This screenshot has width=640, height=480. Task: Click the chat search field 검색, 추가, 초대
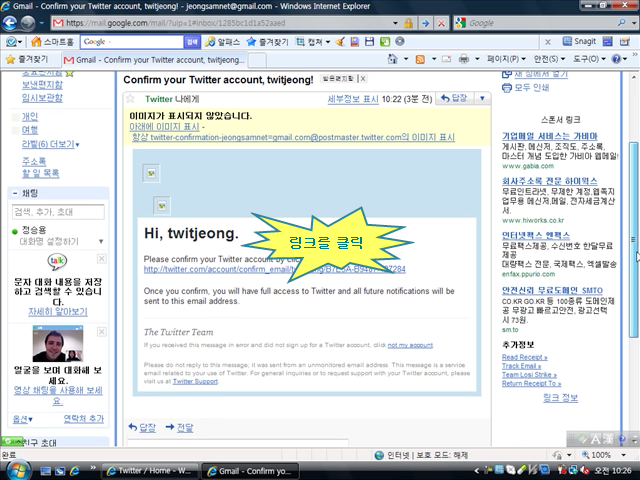point(58,212)
